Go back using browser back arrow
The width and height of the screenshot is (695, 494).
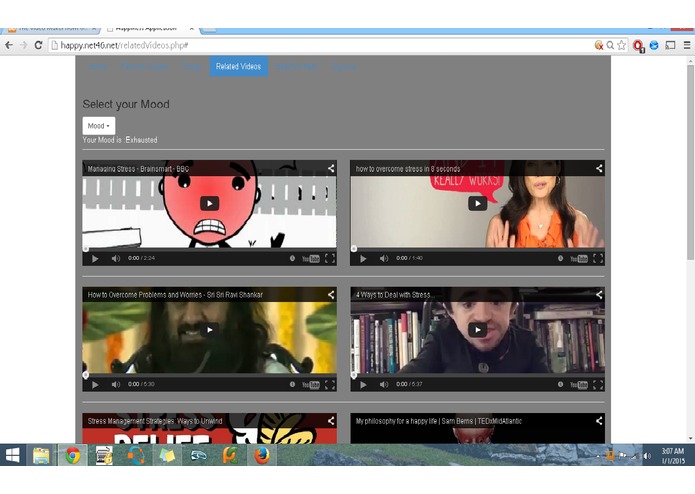point(9,45)
